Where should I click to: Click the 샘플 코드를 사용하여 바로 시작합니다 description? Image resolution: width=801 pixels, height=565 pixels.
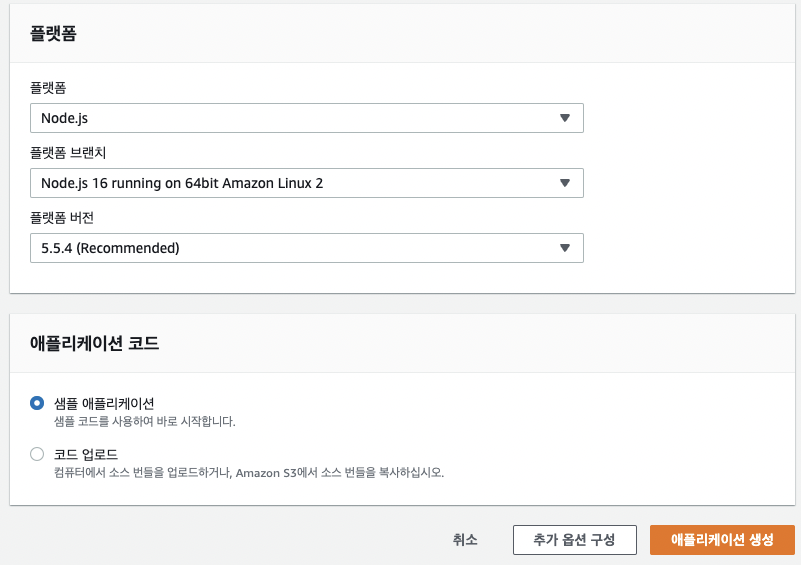pos(145,421)
